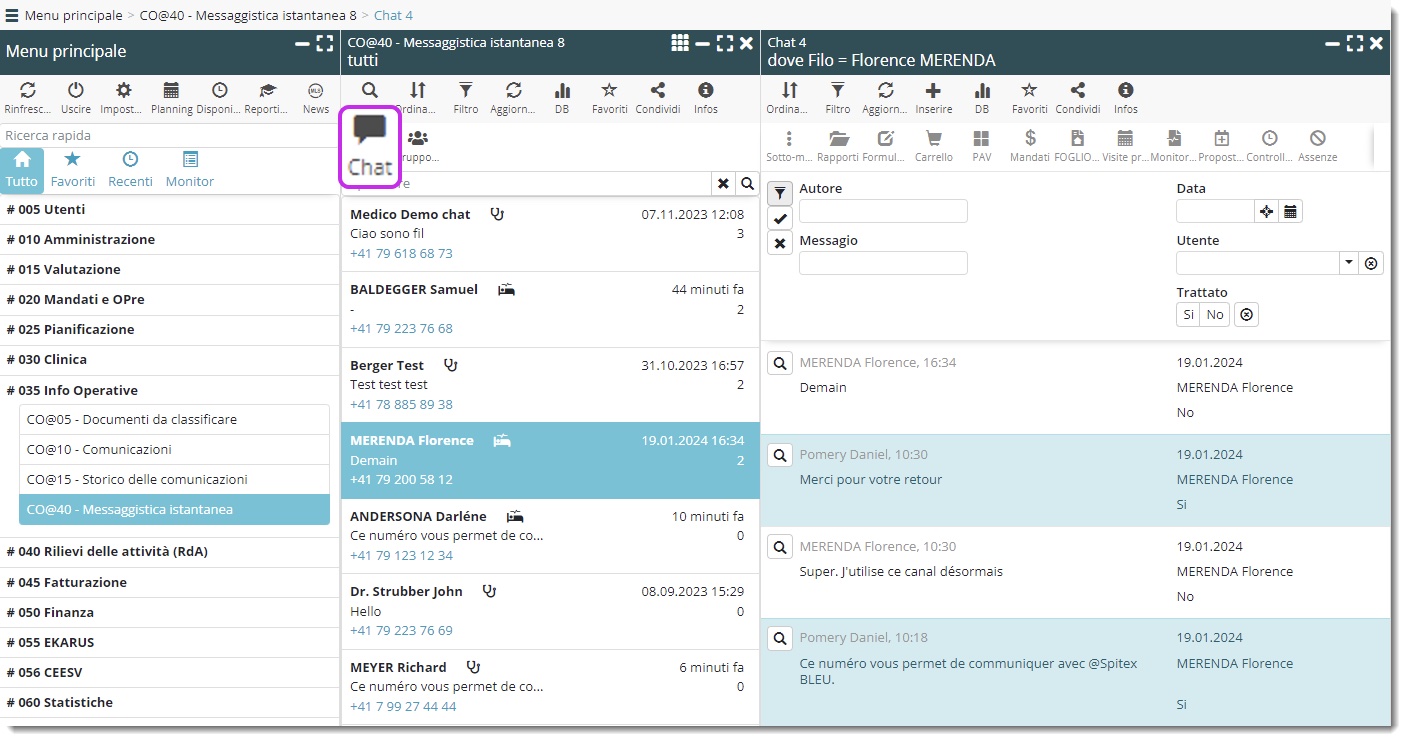Click Inserire plus icon in Chat 4
Screen dimensions: 1406x741
[933, 97]
